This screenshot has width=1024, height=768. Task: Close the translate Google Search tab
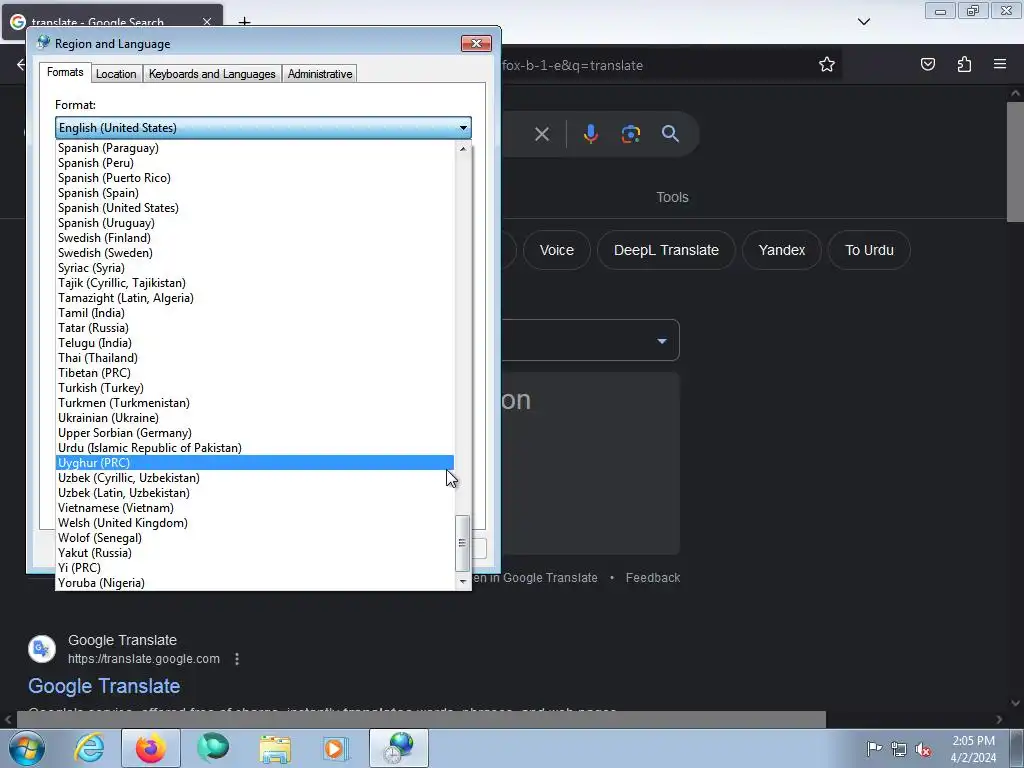207,22
